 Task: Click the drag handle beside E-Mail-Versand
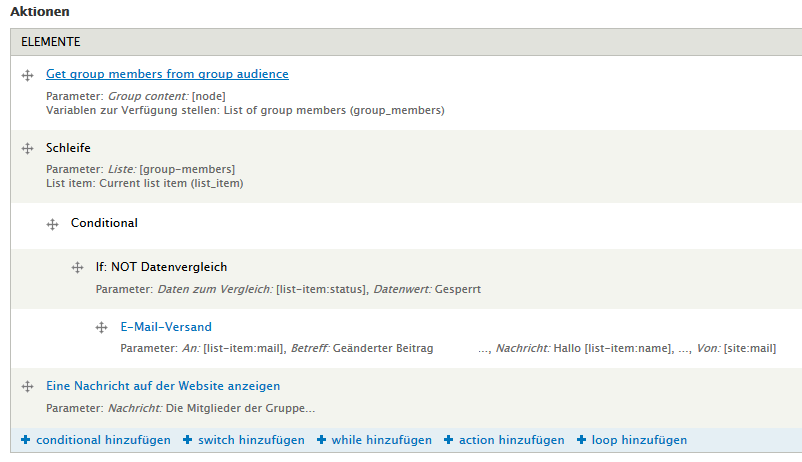point(101,328)
